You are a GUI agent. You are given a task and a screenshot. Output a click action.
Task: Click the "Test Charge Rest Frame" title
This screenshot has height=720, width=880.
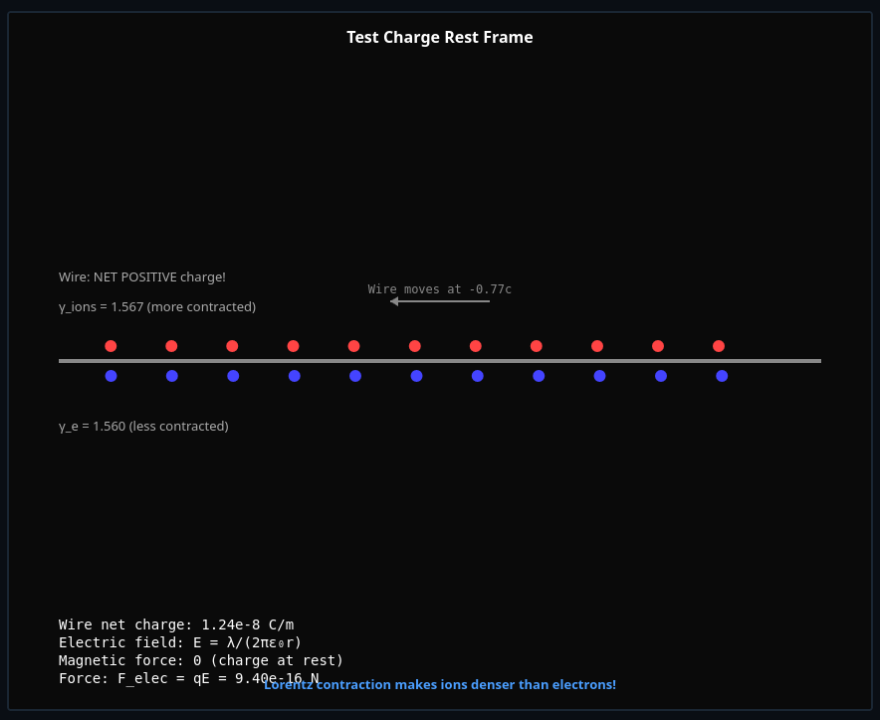[440, 37]
